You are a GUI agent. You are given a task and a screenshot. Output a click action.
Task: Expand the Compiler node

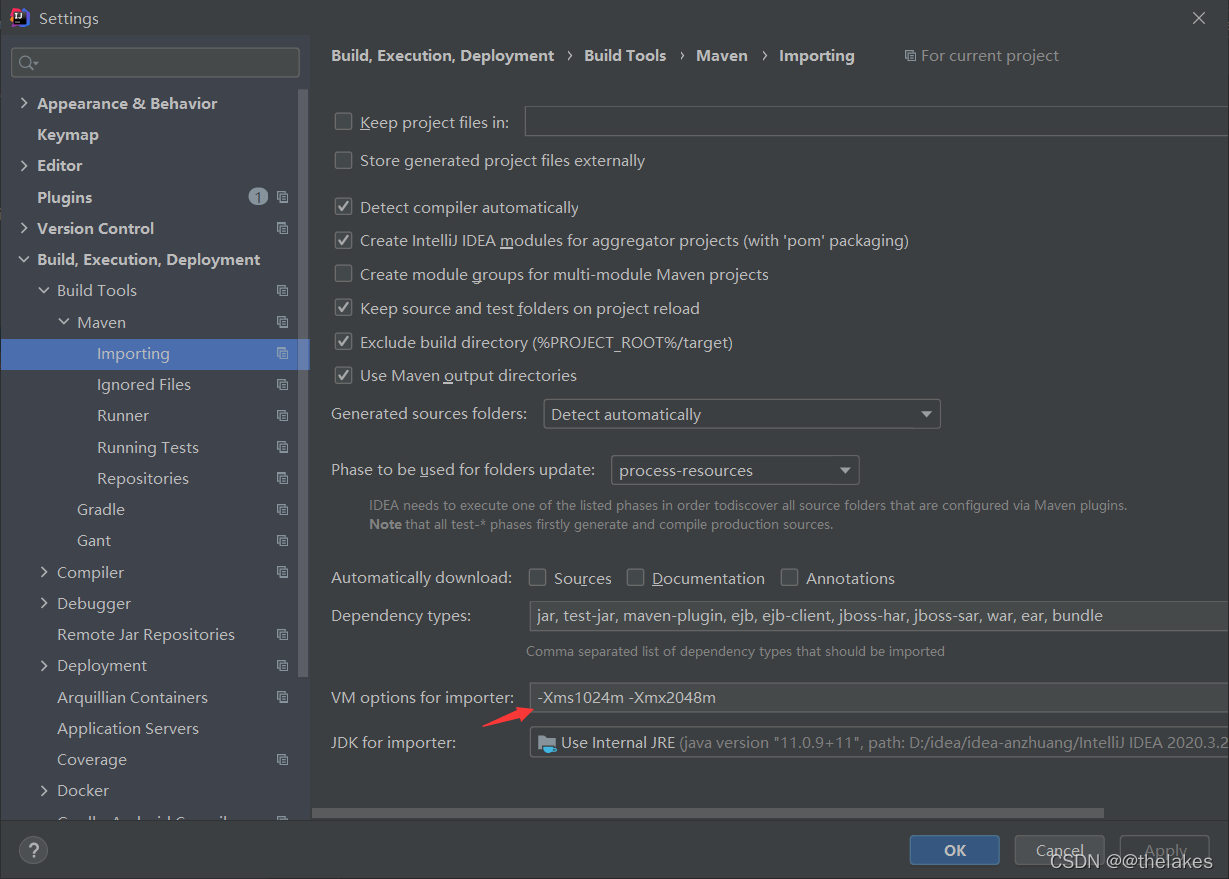(x=44, y=572)
